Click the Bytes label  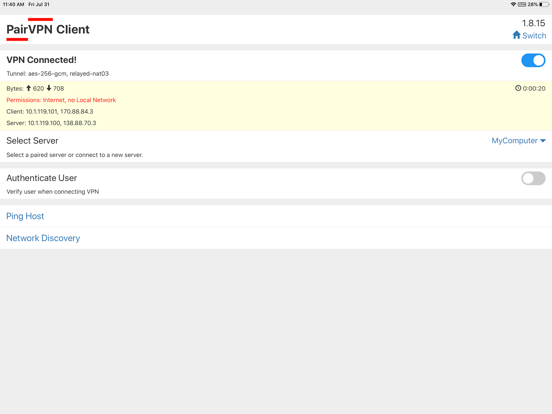pos(15,88)
